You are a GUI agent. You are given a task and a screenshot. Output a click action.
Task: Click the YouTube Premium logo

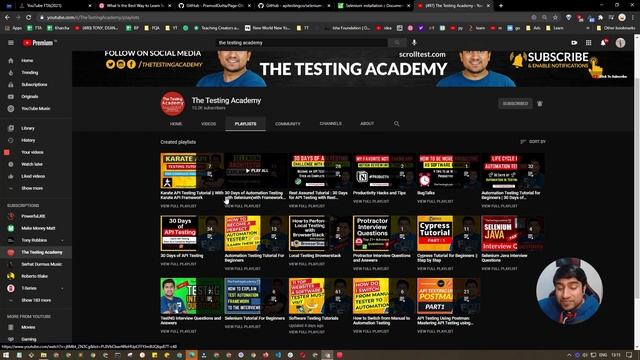38,42
